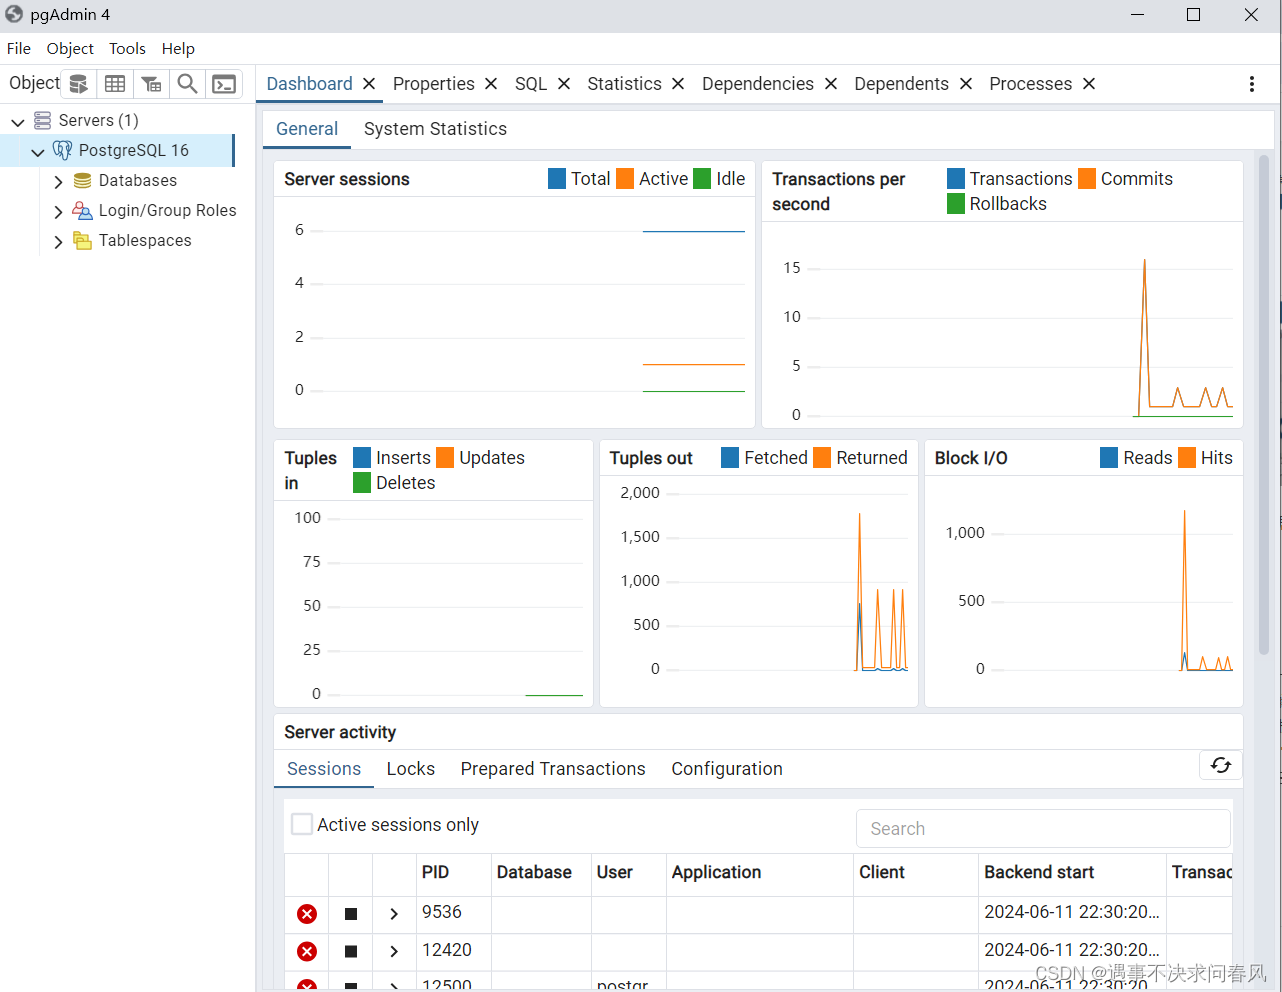
Task: Switch to the Locks tab
Action: coord(411,769)
